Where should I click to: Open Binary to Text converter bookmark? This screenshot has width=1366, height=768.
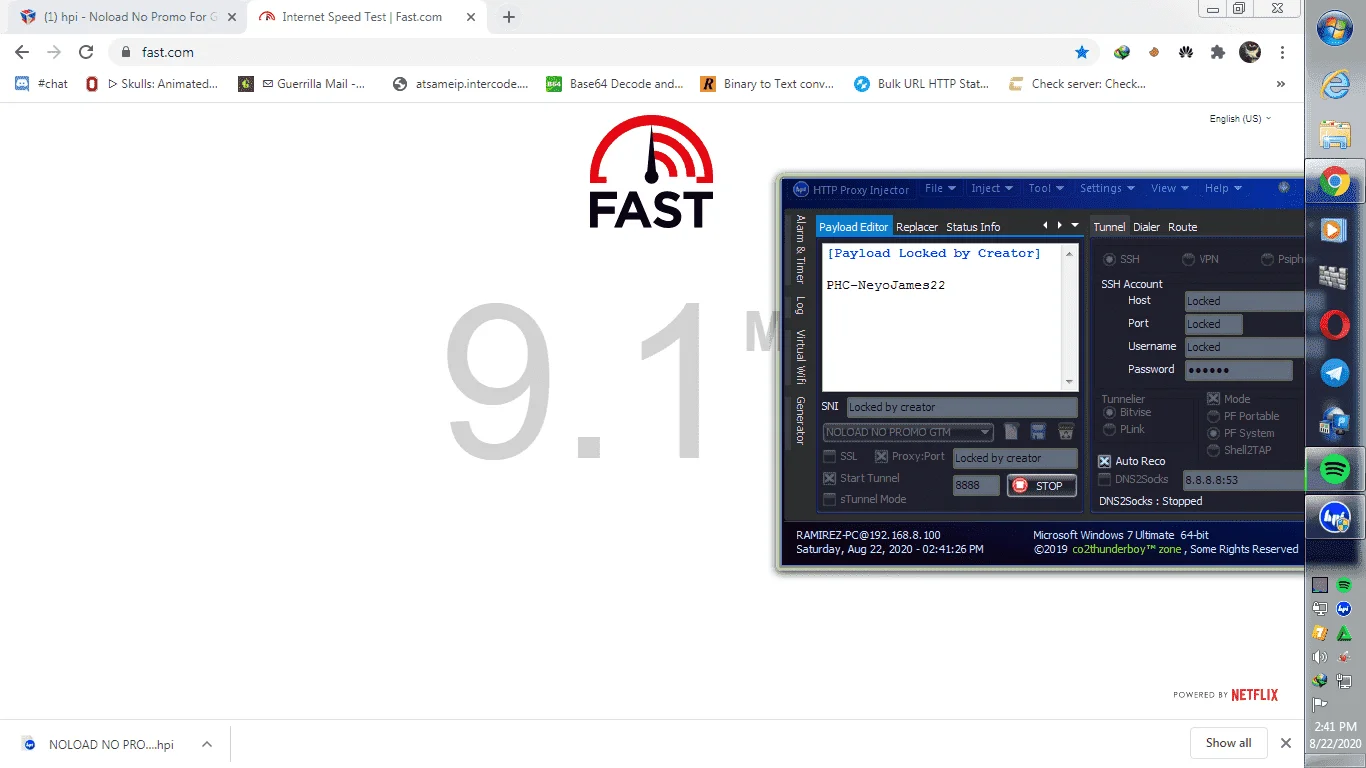pyautogui.click(x=768, y=84)
